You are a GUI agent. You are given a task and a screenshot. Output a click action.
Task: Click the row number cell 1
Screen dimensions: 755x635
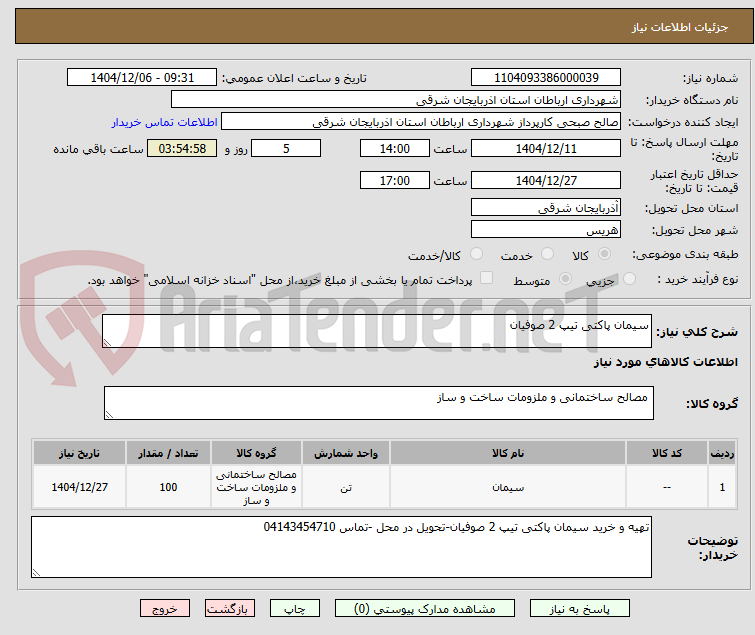click(722, 487)
